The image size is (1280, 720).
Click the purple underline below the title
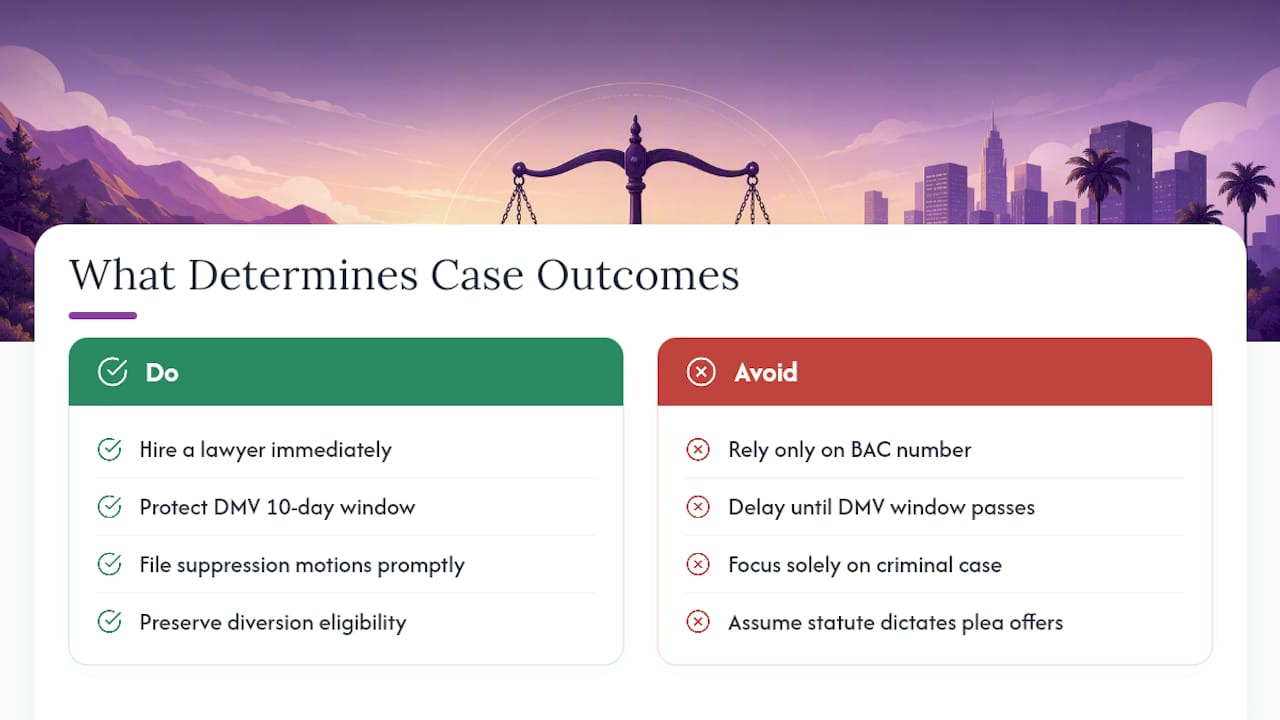click(x=103, y=316)
